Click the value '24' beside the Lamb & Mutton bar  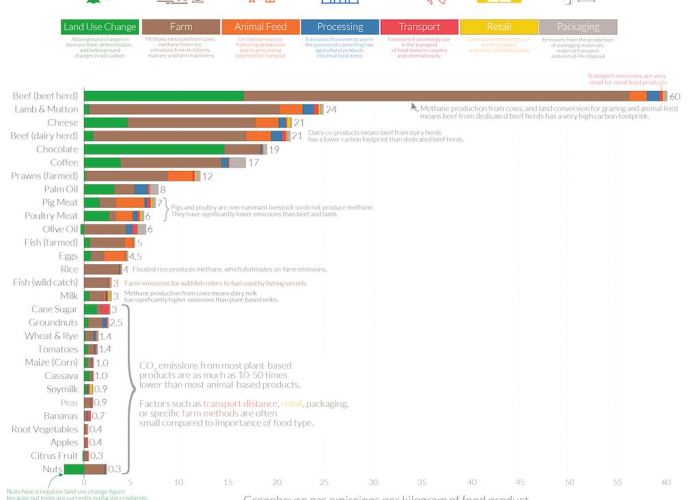pos(331,110)
